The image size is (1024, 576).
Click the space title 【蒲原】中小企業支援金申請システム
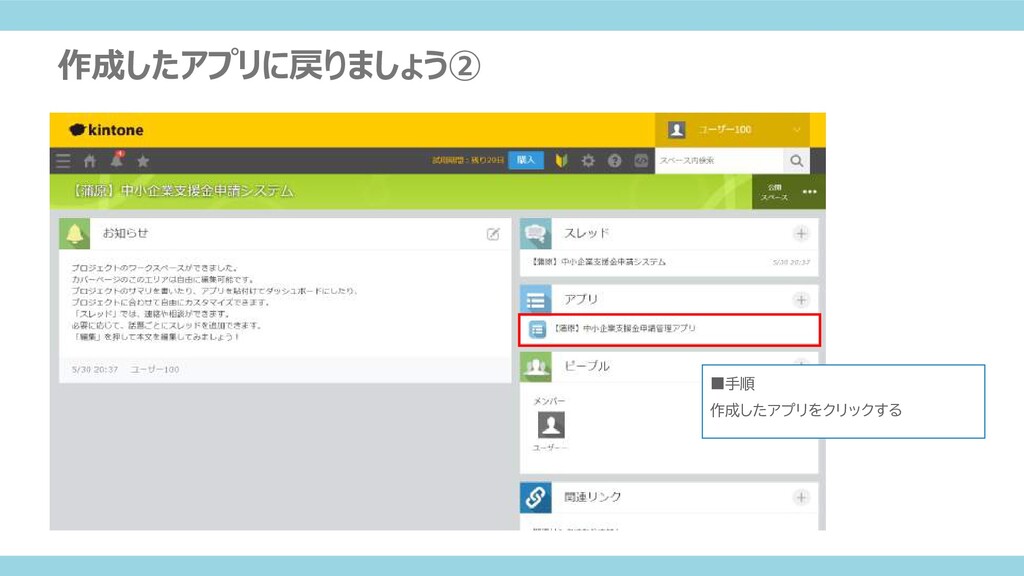point(183,191)
